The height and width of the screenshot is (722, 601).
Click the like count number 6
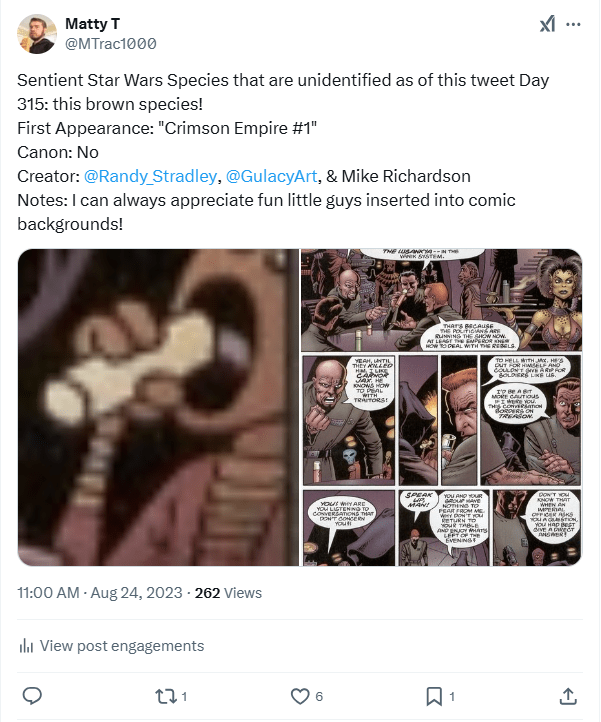319,696
